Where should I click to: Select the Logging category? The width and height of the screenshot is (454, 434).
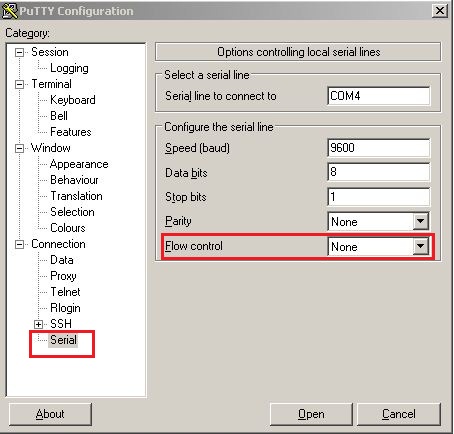pos(69,68)
